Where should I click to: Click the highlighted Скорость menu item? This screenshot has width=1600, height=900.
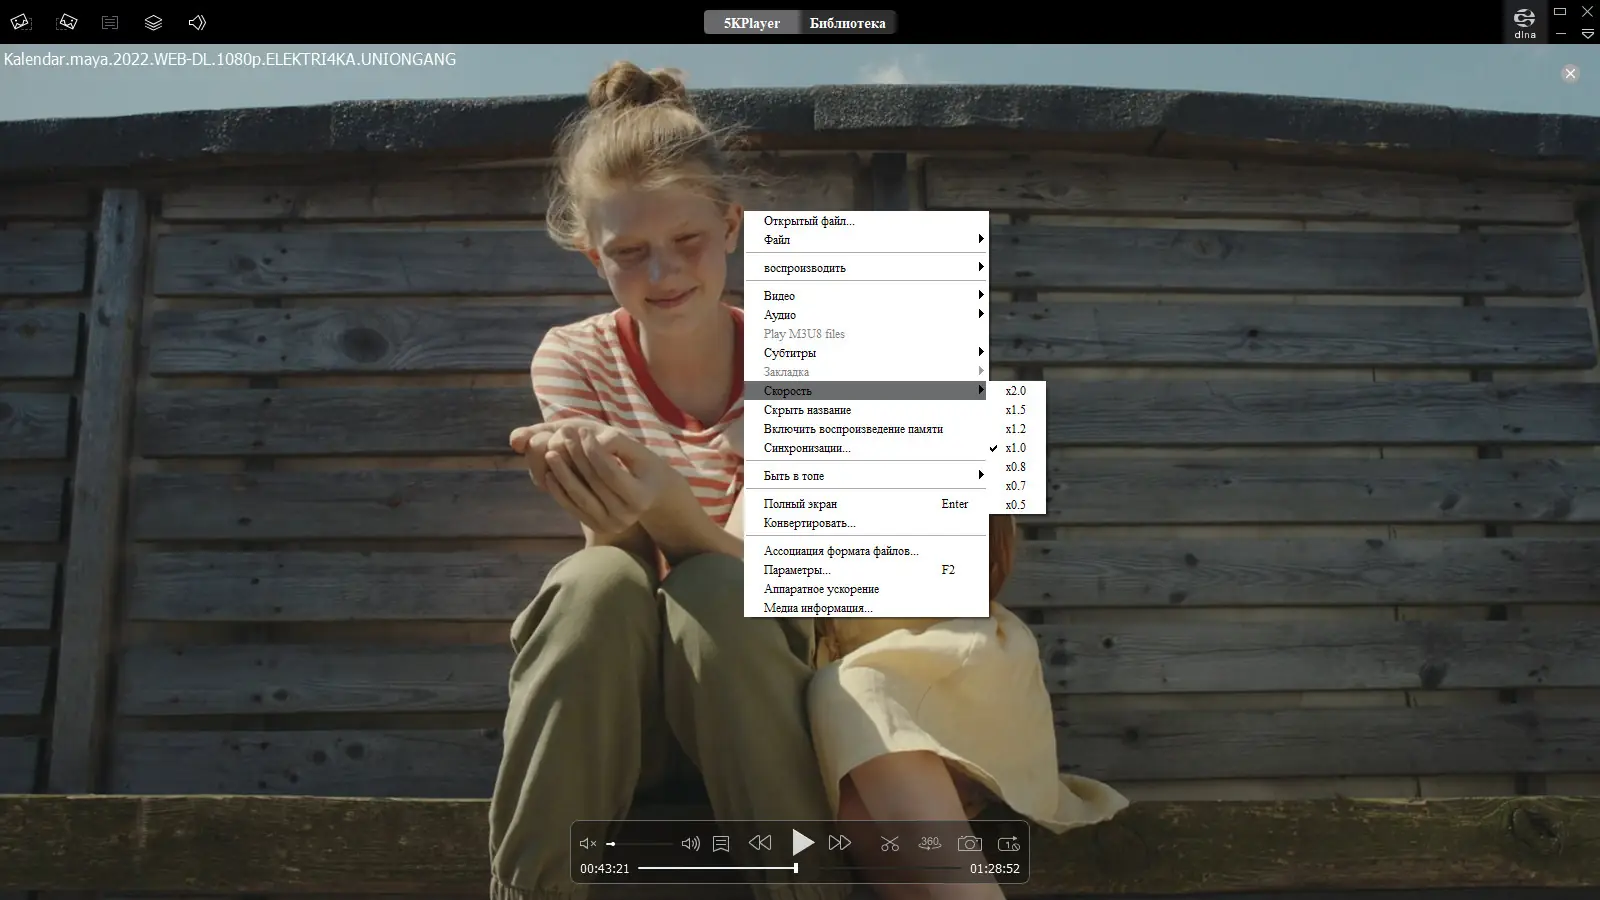[x=866, y=391]
